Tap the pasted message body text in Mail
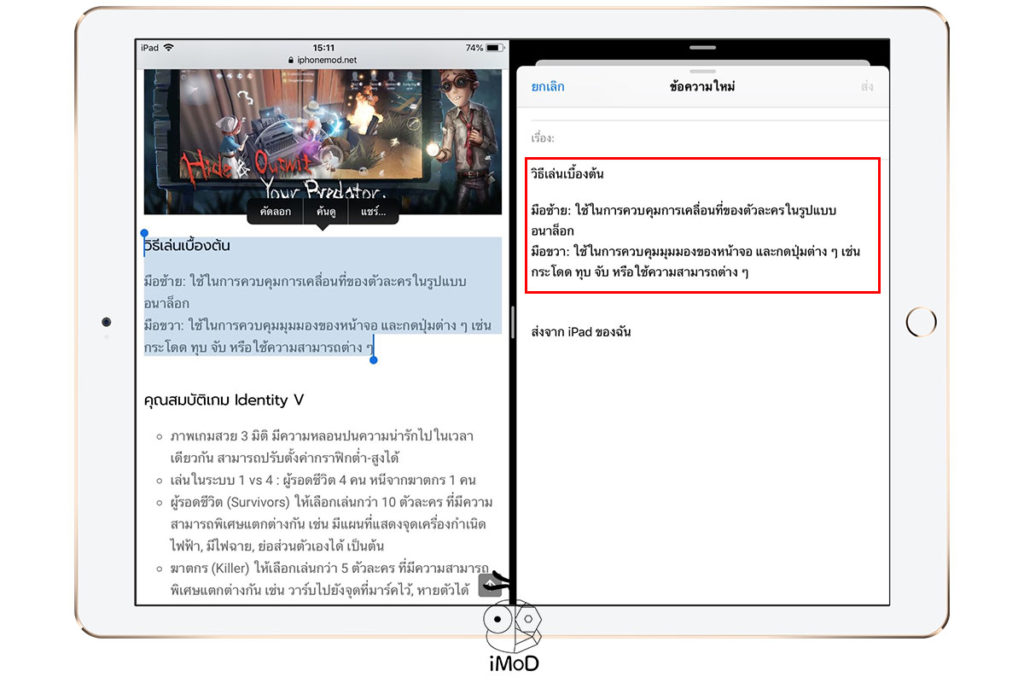 tap(700, 230)
